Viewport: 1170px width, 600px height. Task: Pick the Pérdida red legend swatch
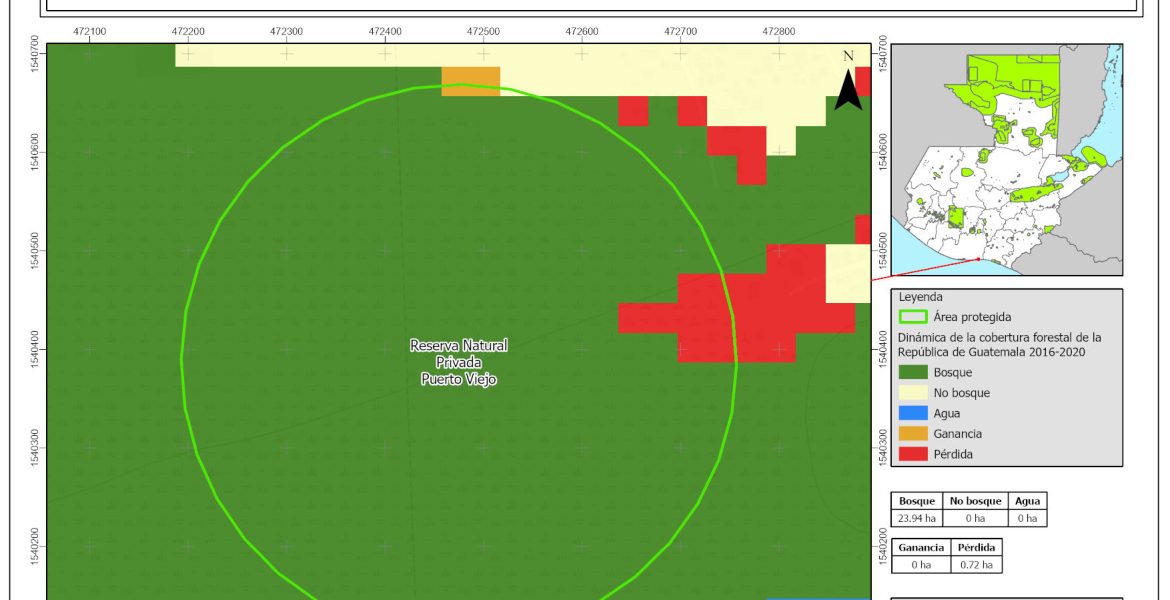click(x=912, y=454)
